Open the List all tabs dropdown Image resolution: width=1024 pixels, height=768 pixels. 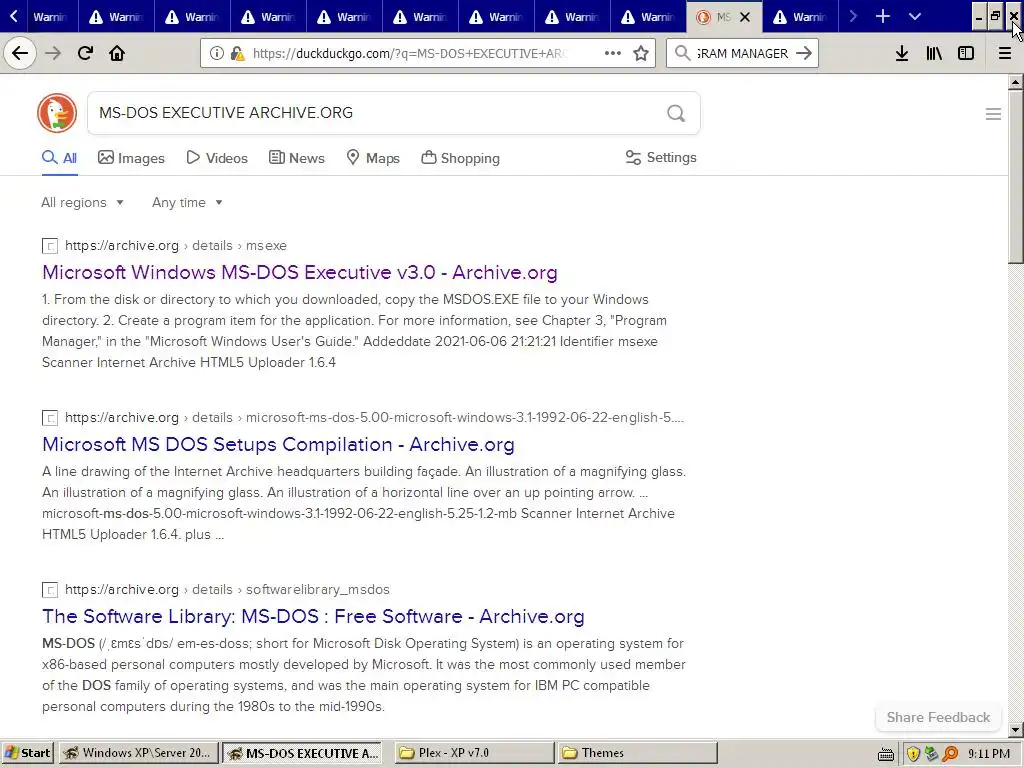[914, 16]
